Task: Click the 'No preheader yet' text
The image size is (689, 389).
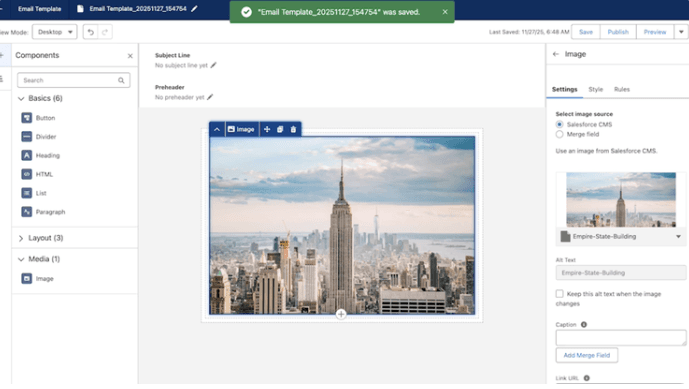Action: pyautogui.click(x=179, y=97)
